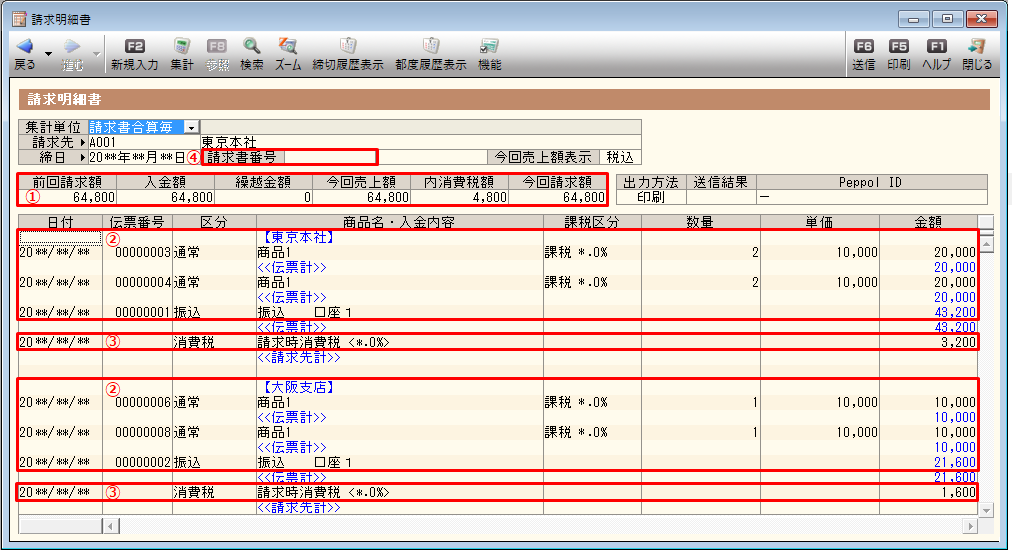Click the 締日 date field
The image size is (1012, 550).
coord(137,157)
